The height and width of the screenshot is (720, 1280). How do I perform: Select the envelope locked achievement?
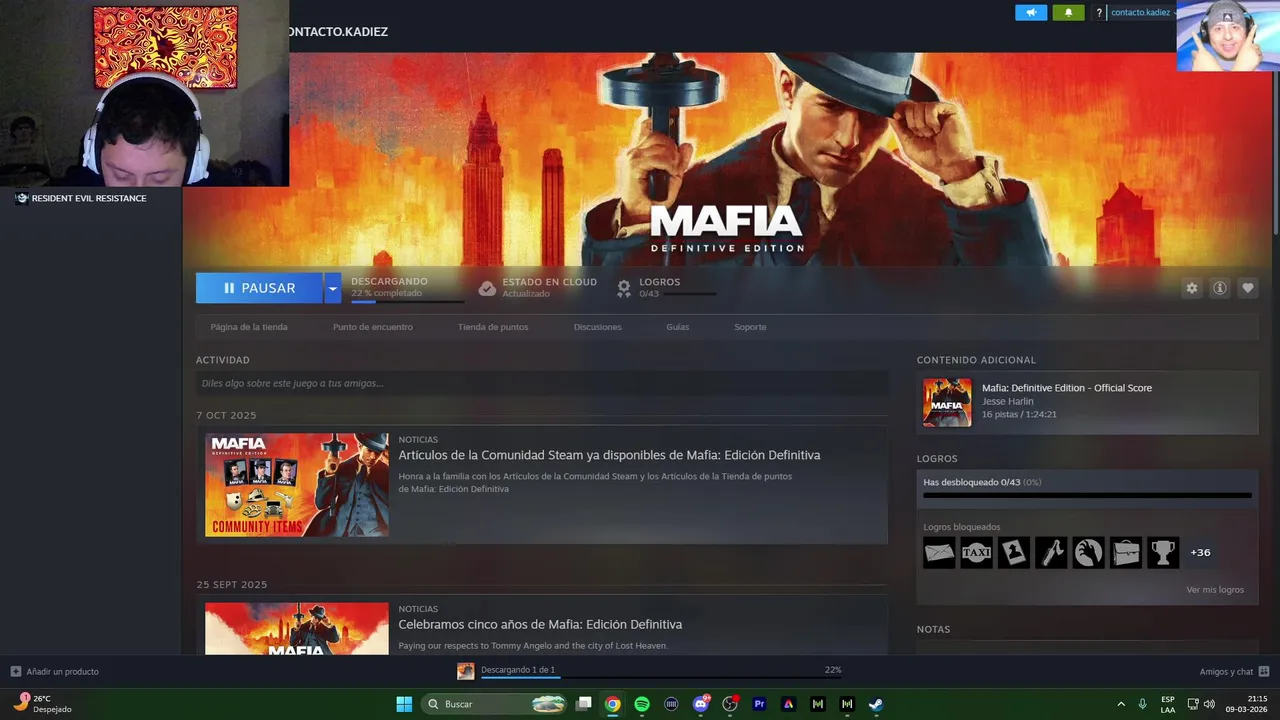[939, 552]
